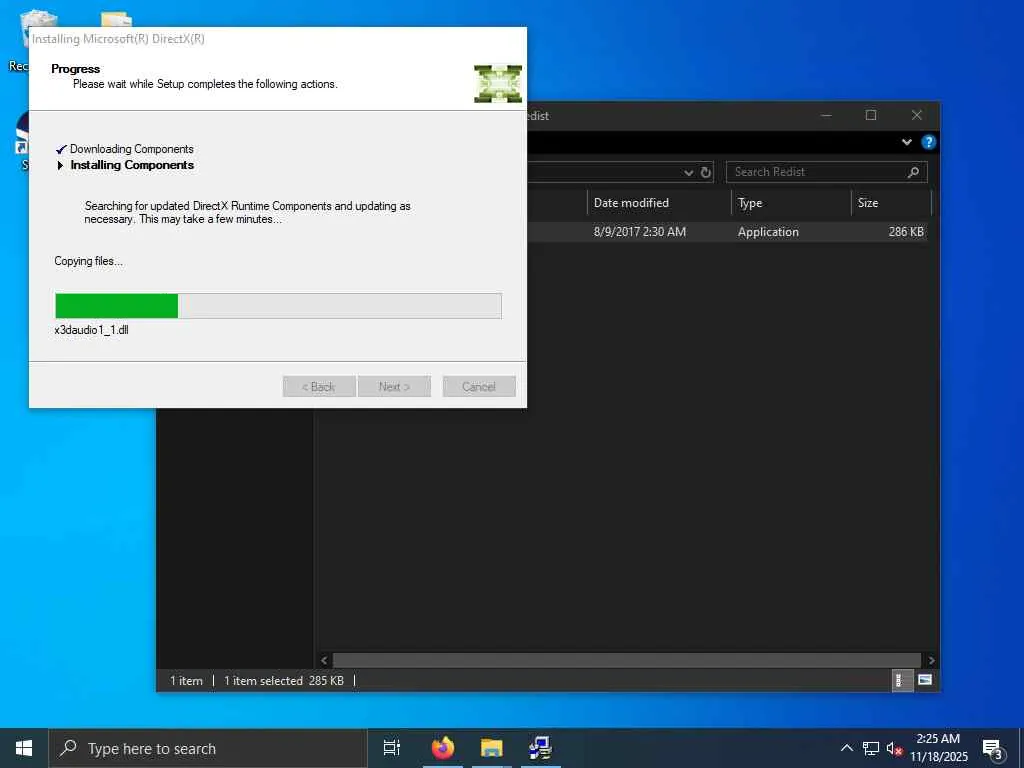Click the Cancel button in DirectX setup
1024x768 pixels.
pos(479,387)
